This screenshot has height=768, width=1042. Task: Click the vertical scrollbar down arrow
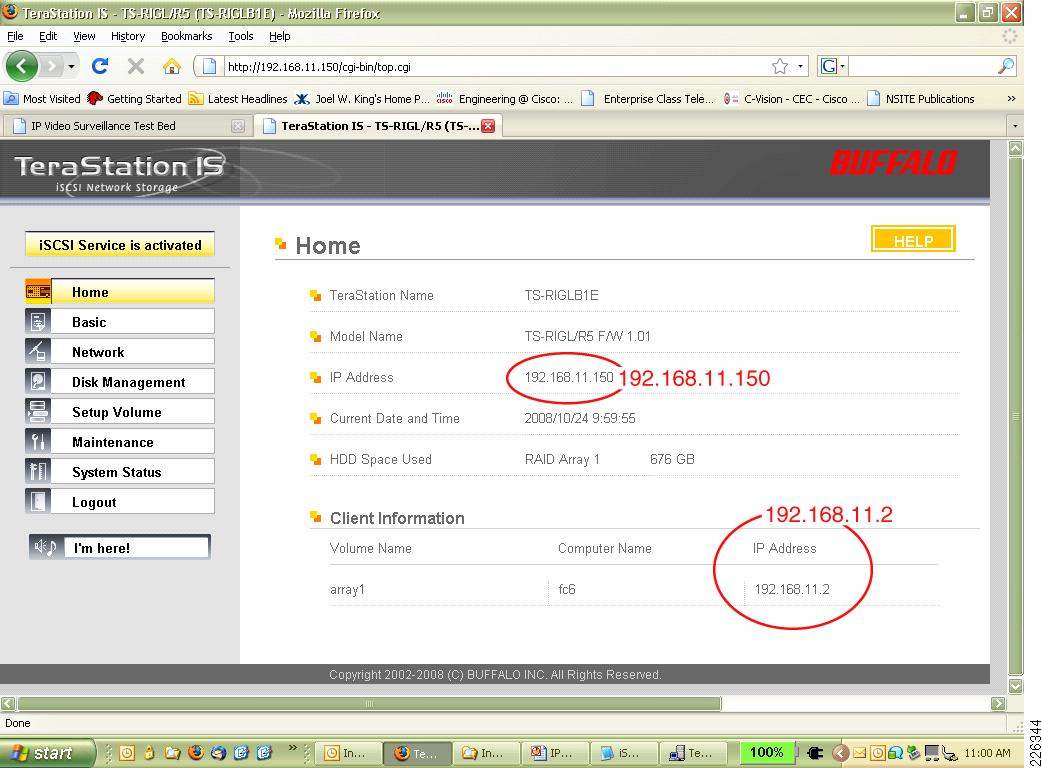click(1015, 686)
